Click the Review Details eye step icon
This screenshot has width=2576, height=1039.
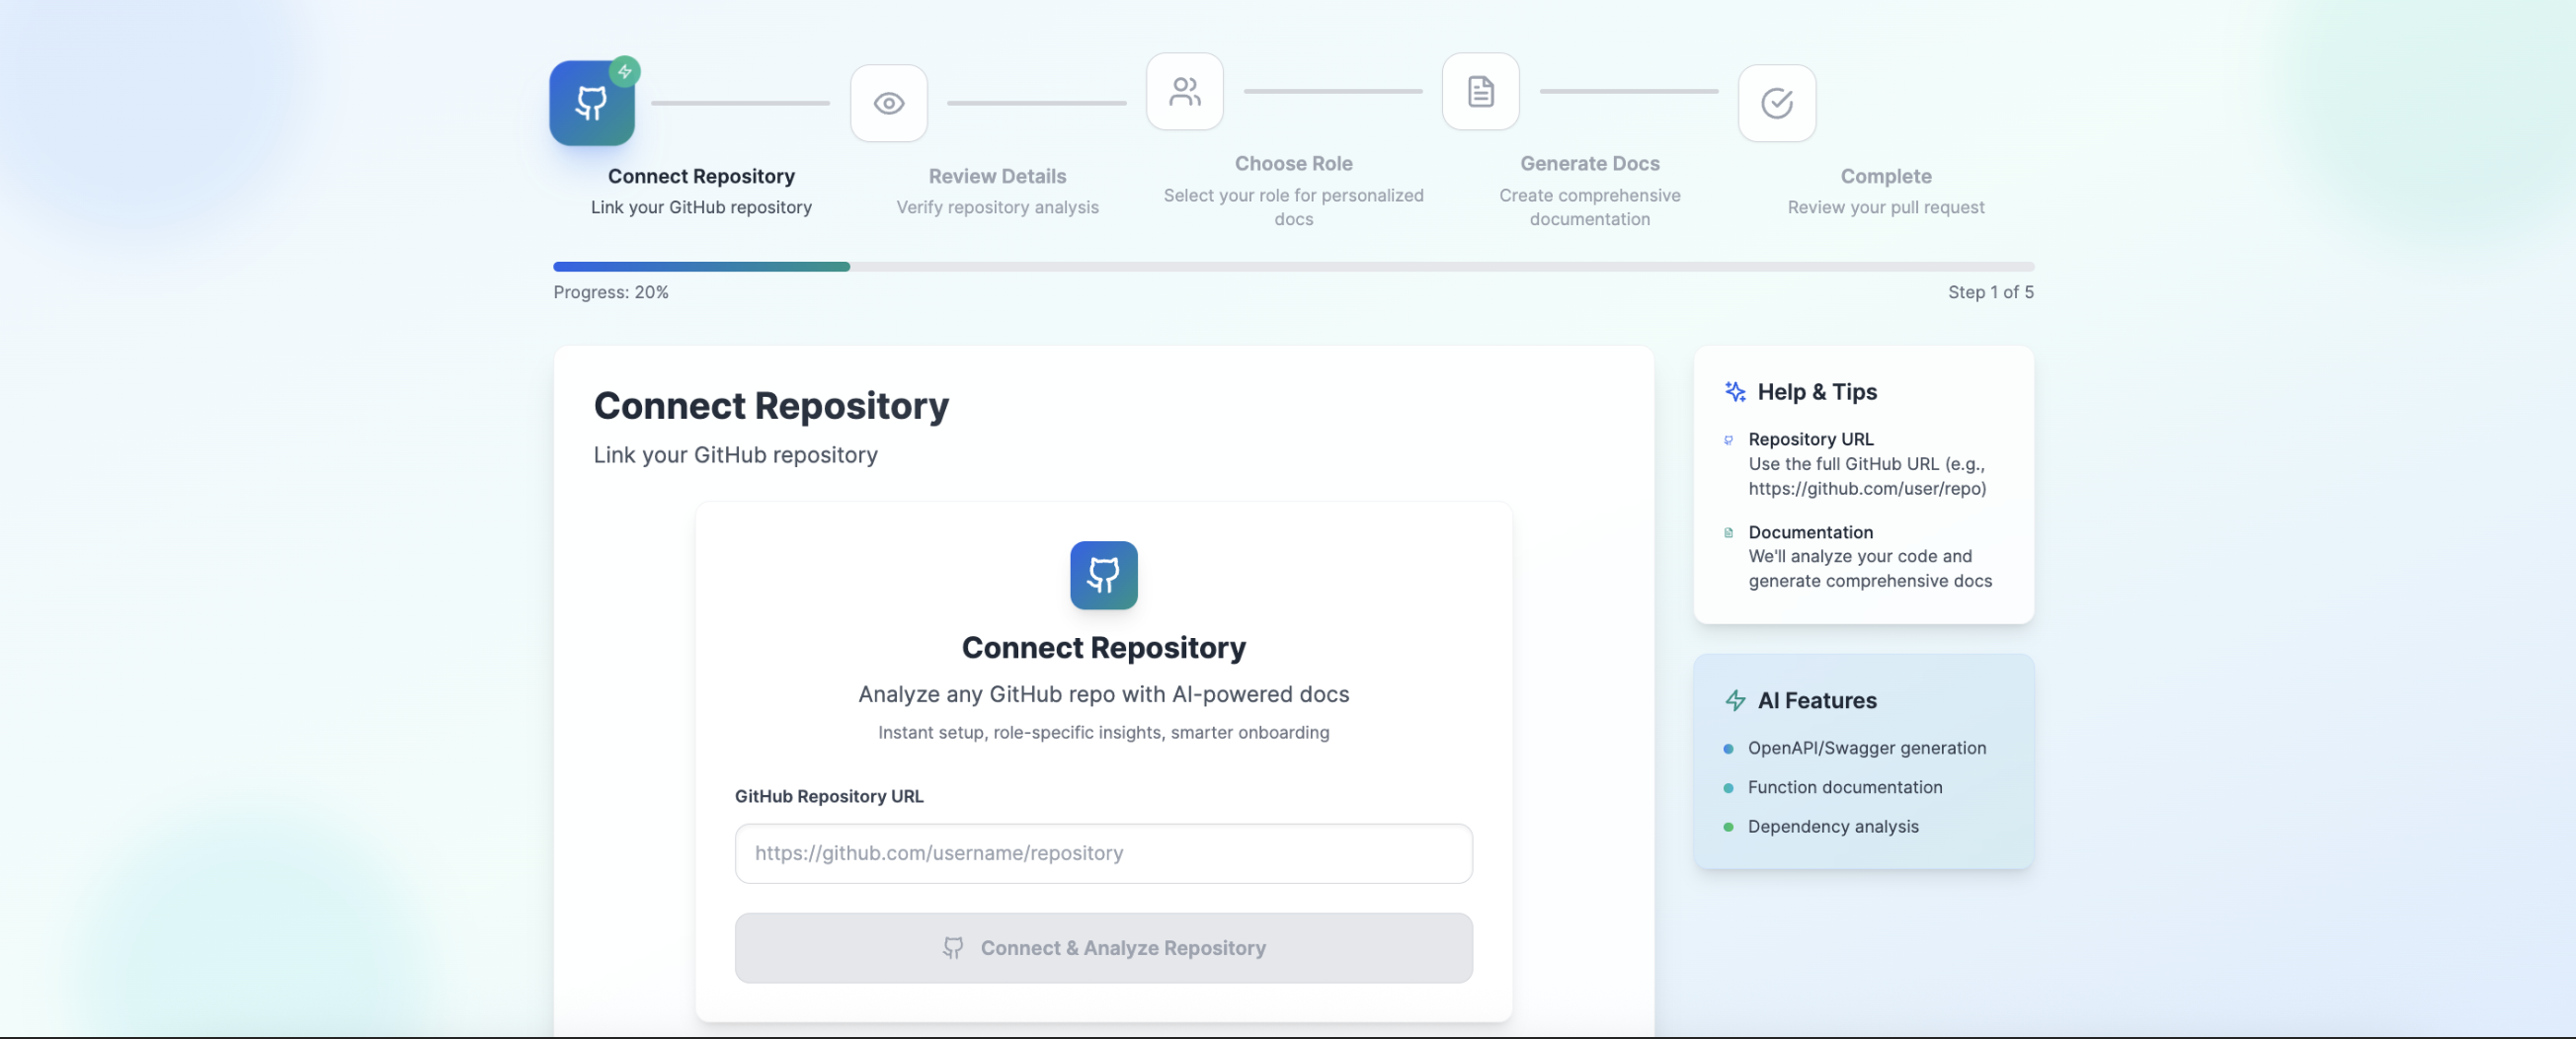coord(888,103)
